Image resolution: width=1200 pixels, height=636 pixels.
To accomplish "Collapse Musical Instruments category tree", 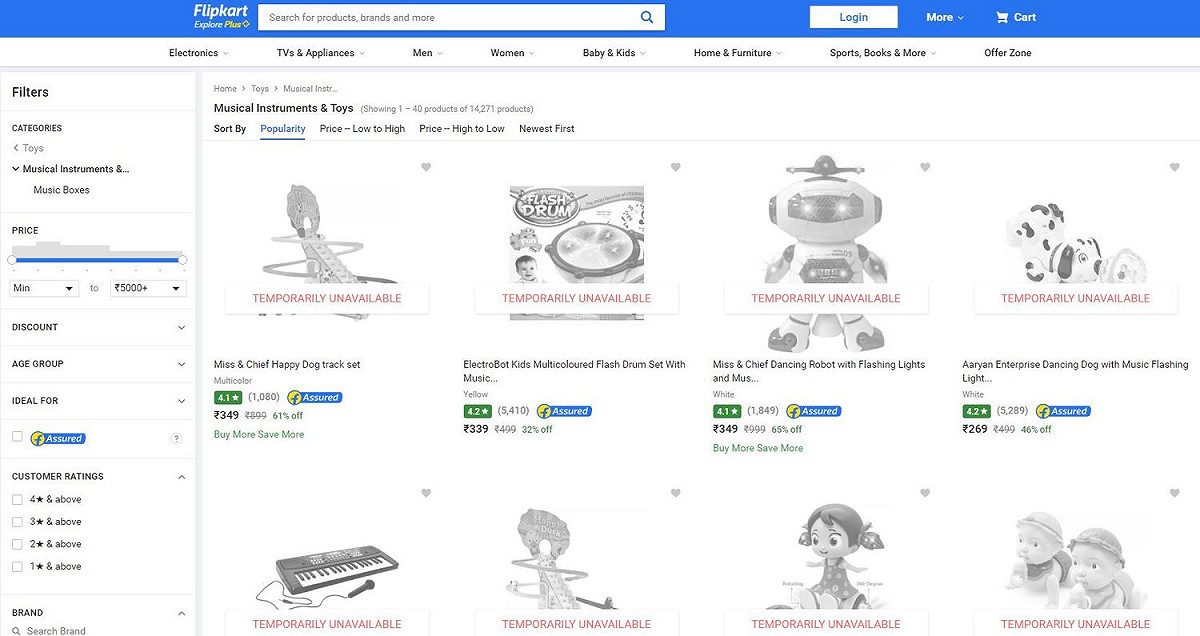I will pyautogui.click(x=16, y=169).
